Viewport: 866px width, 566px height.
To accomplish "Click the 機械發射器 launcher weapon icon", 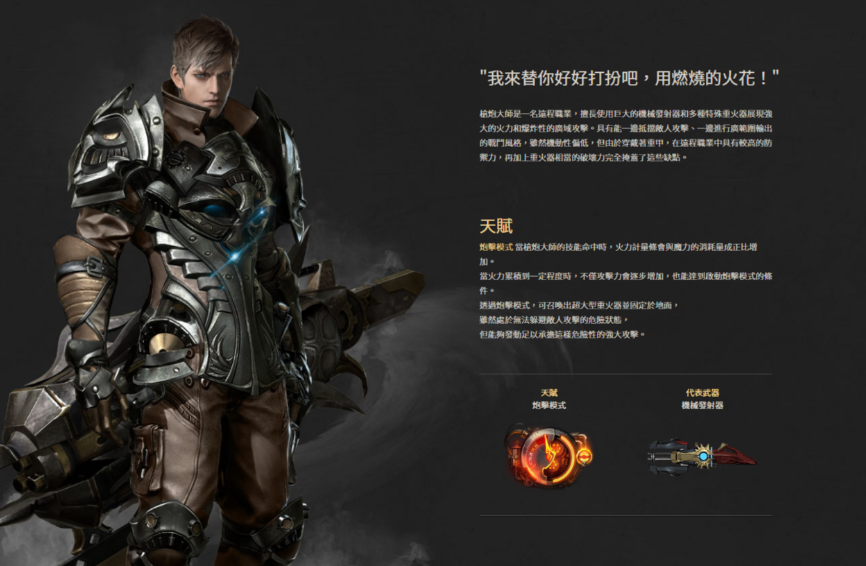I will click(702, 457).
